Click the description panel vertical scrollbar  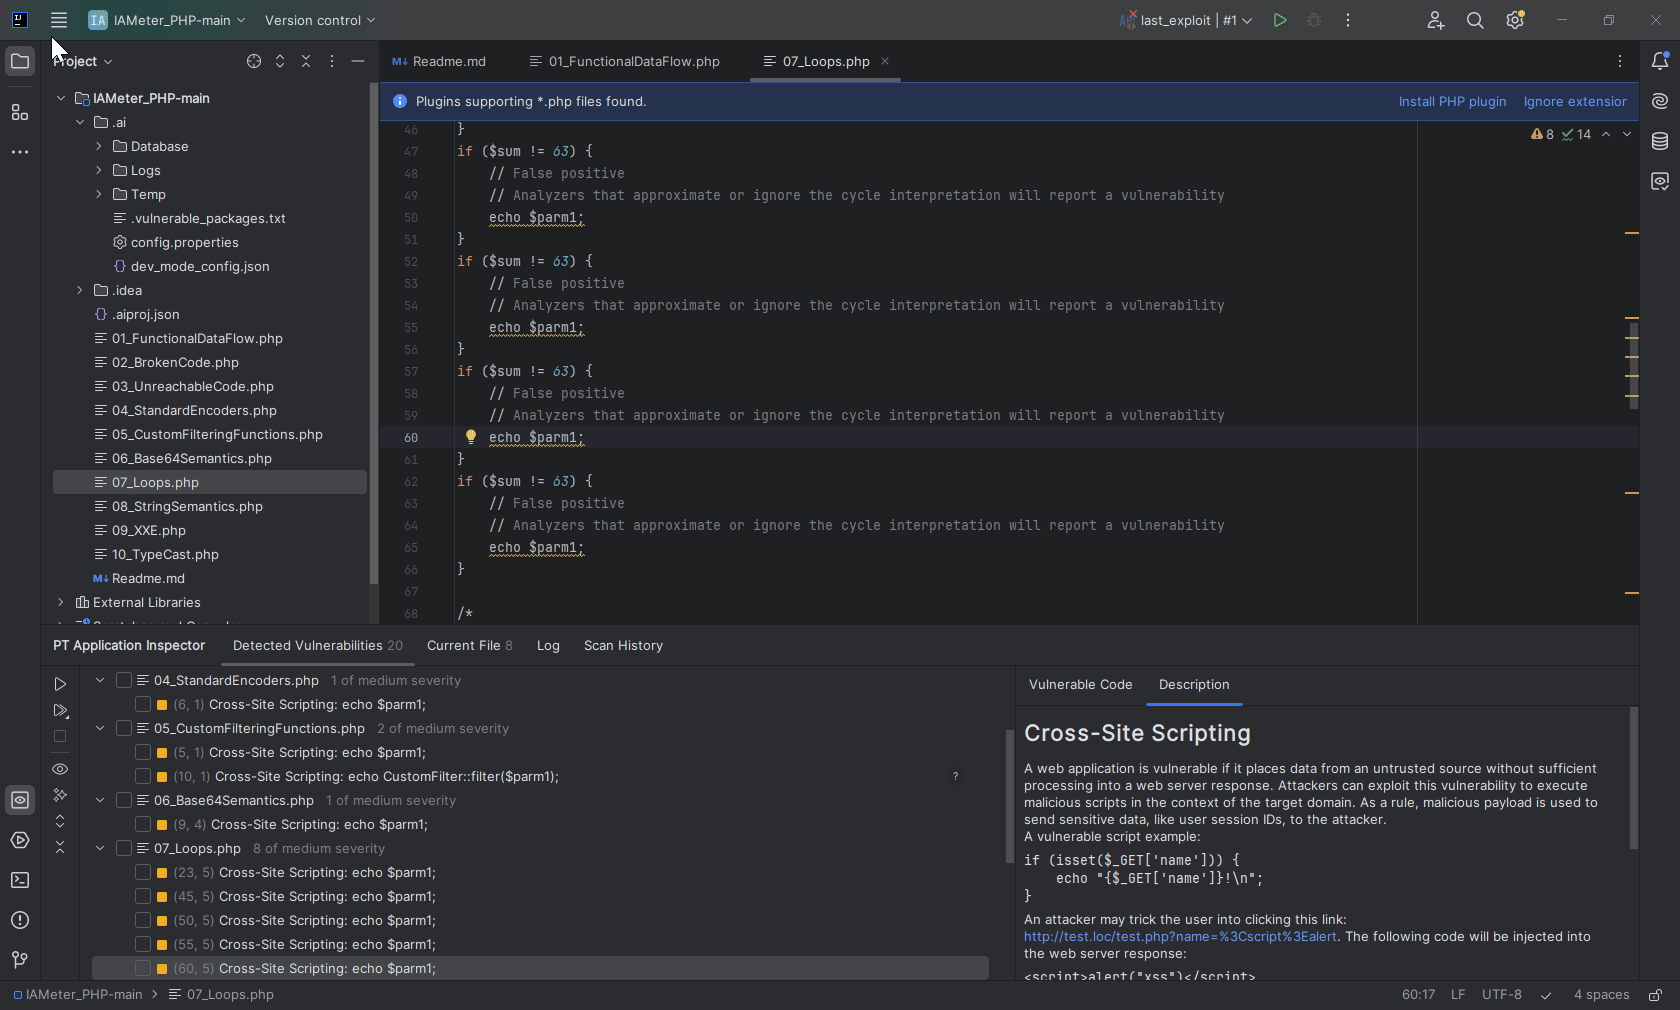pos(1634,778)
